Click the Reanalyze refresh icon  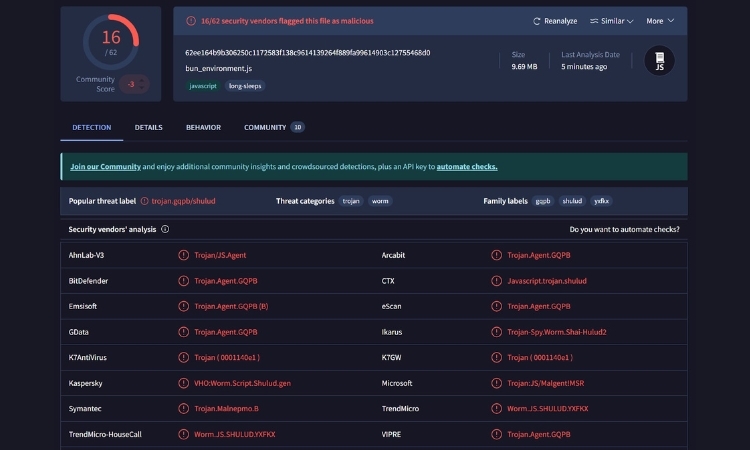coord(537,21)
